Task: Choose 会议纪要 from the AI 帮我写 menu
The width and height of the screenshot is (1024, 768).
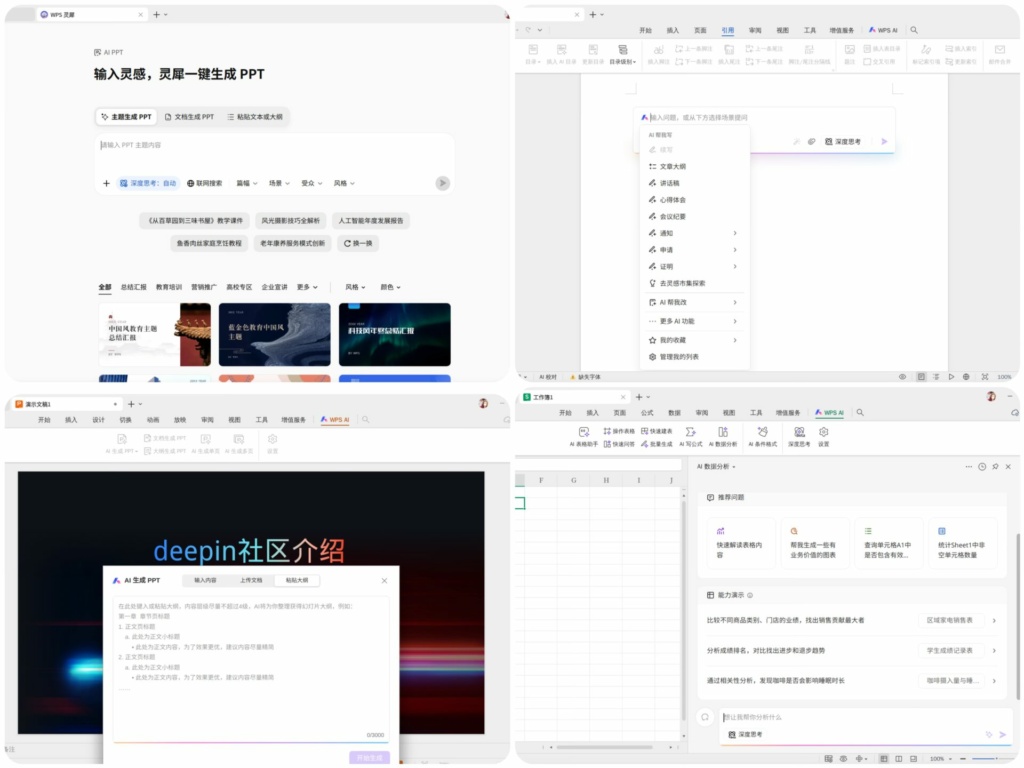Action: click(672, 216)
